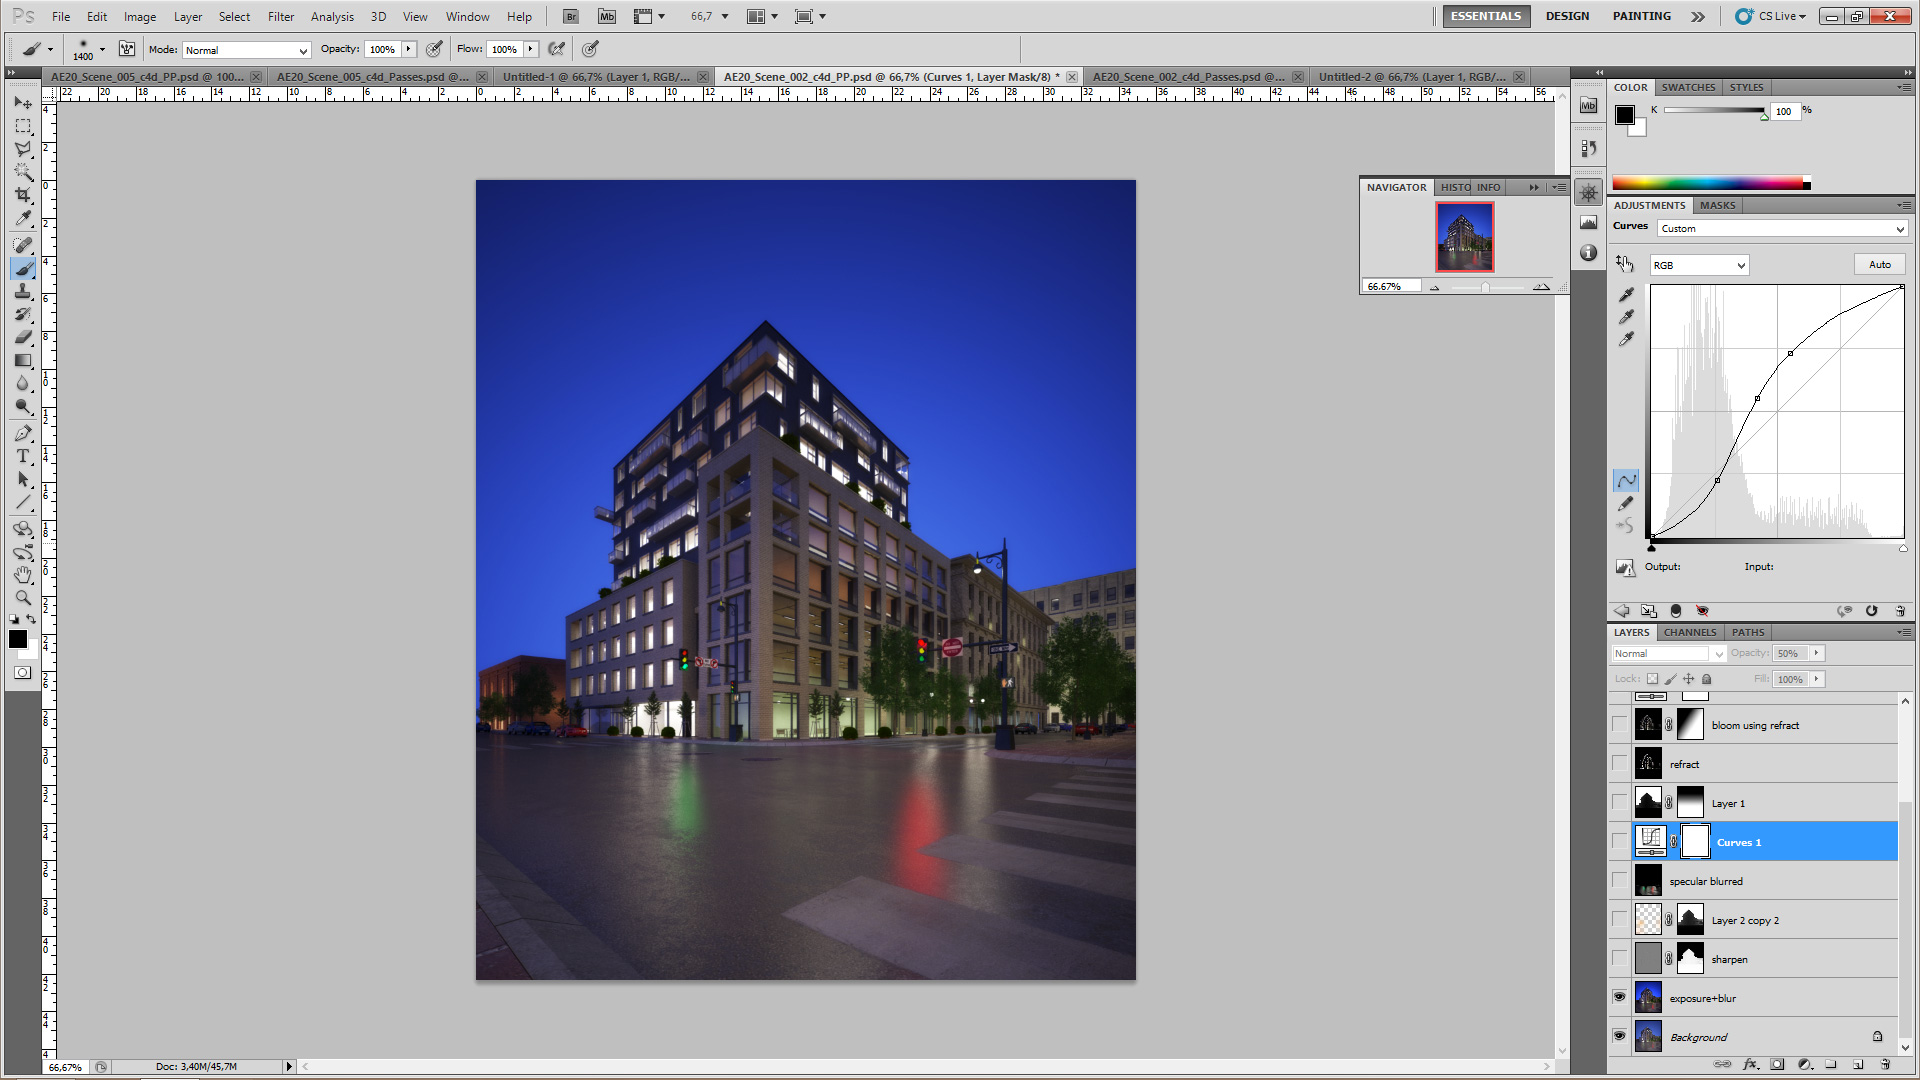This screenshot has height=1080, width=1920.
Task: Select the Crop tool
Action: (22, 195)
